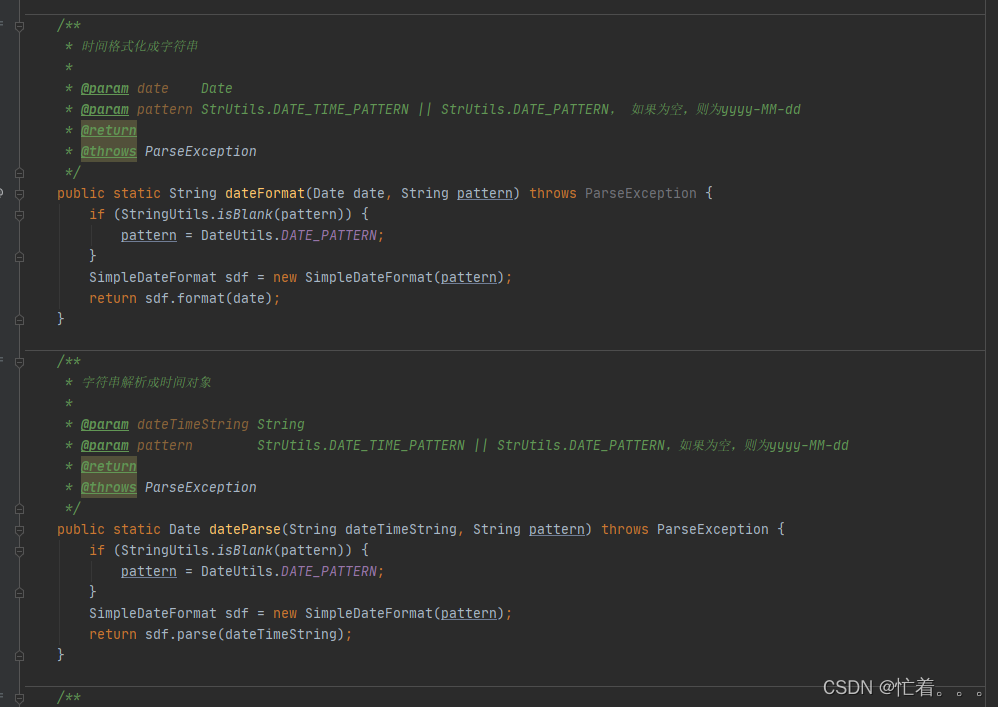Click the comment 时间格式化成字符串
The width and height of the screenshot is (998, 707).
tap(139, 46)
